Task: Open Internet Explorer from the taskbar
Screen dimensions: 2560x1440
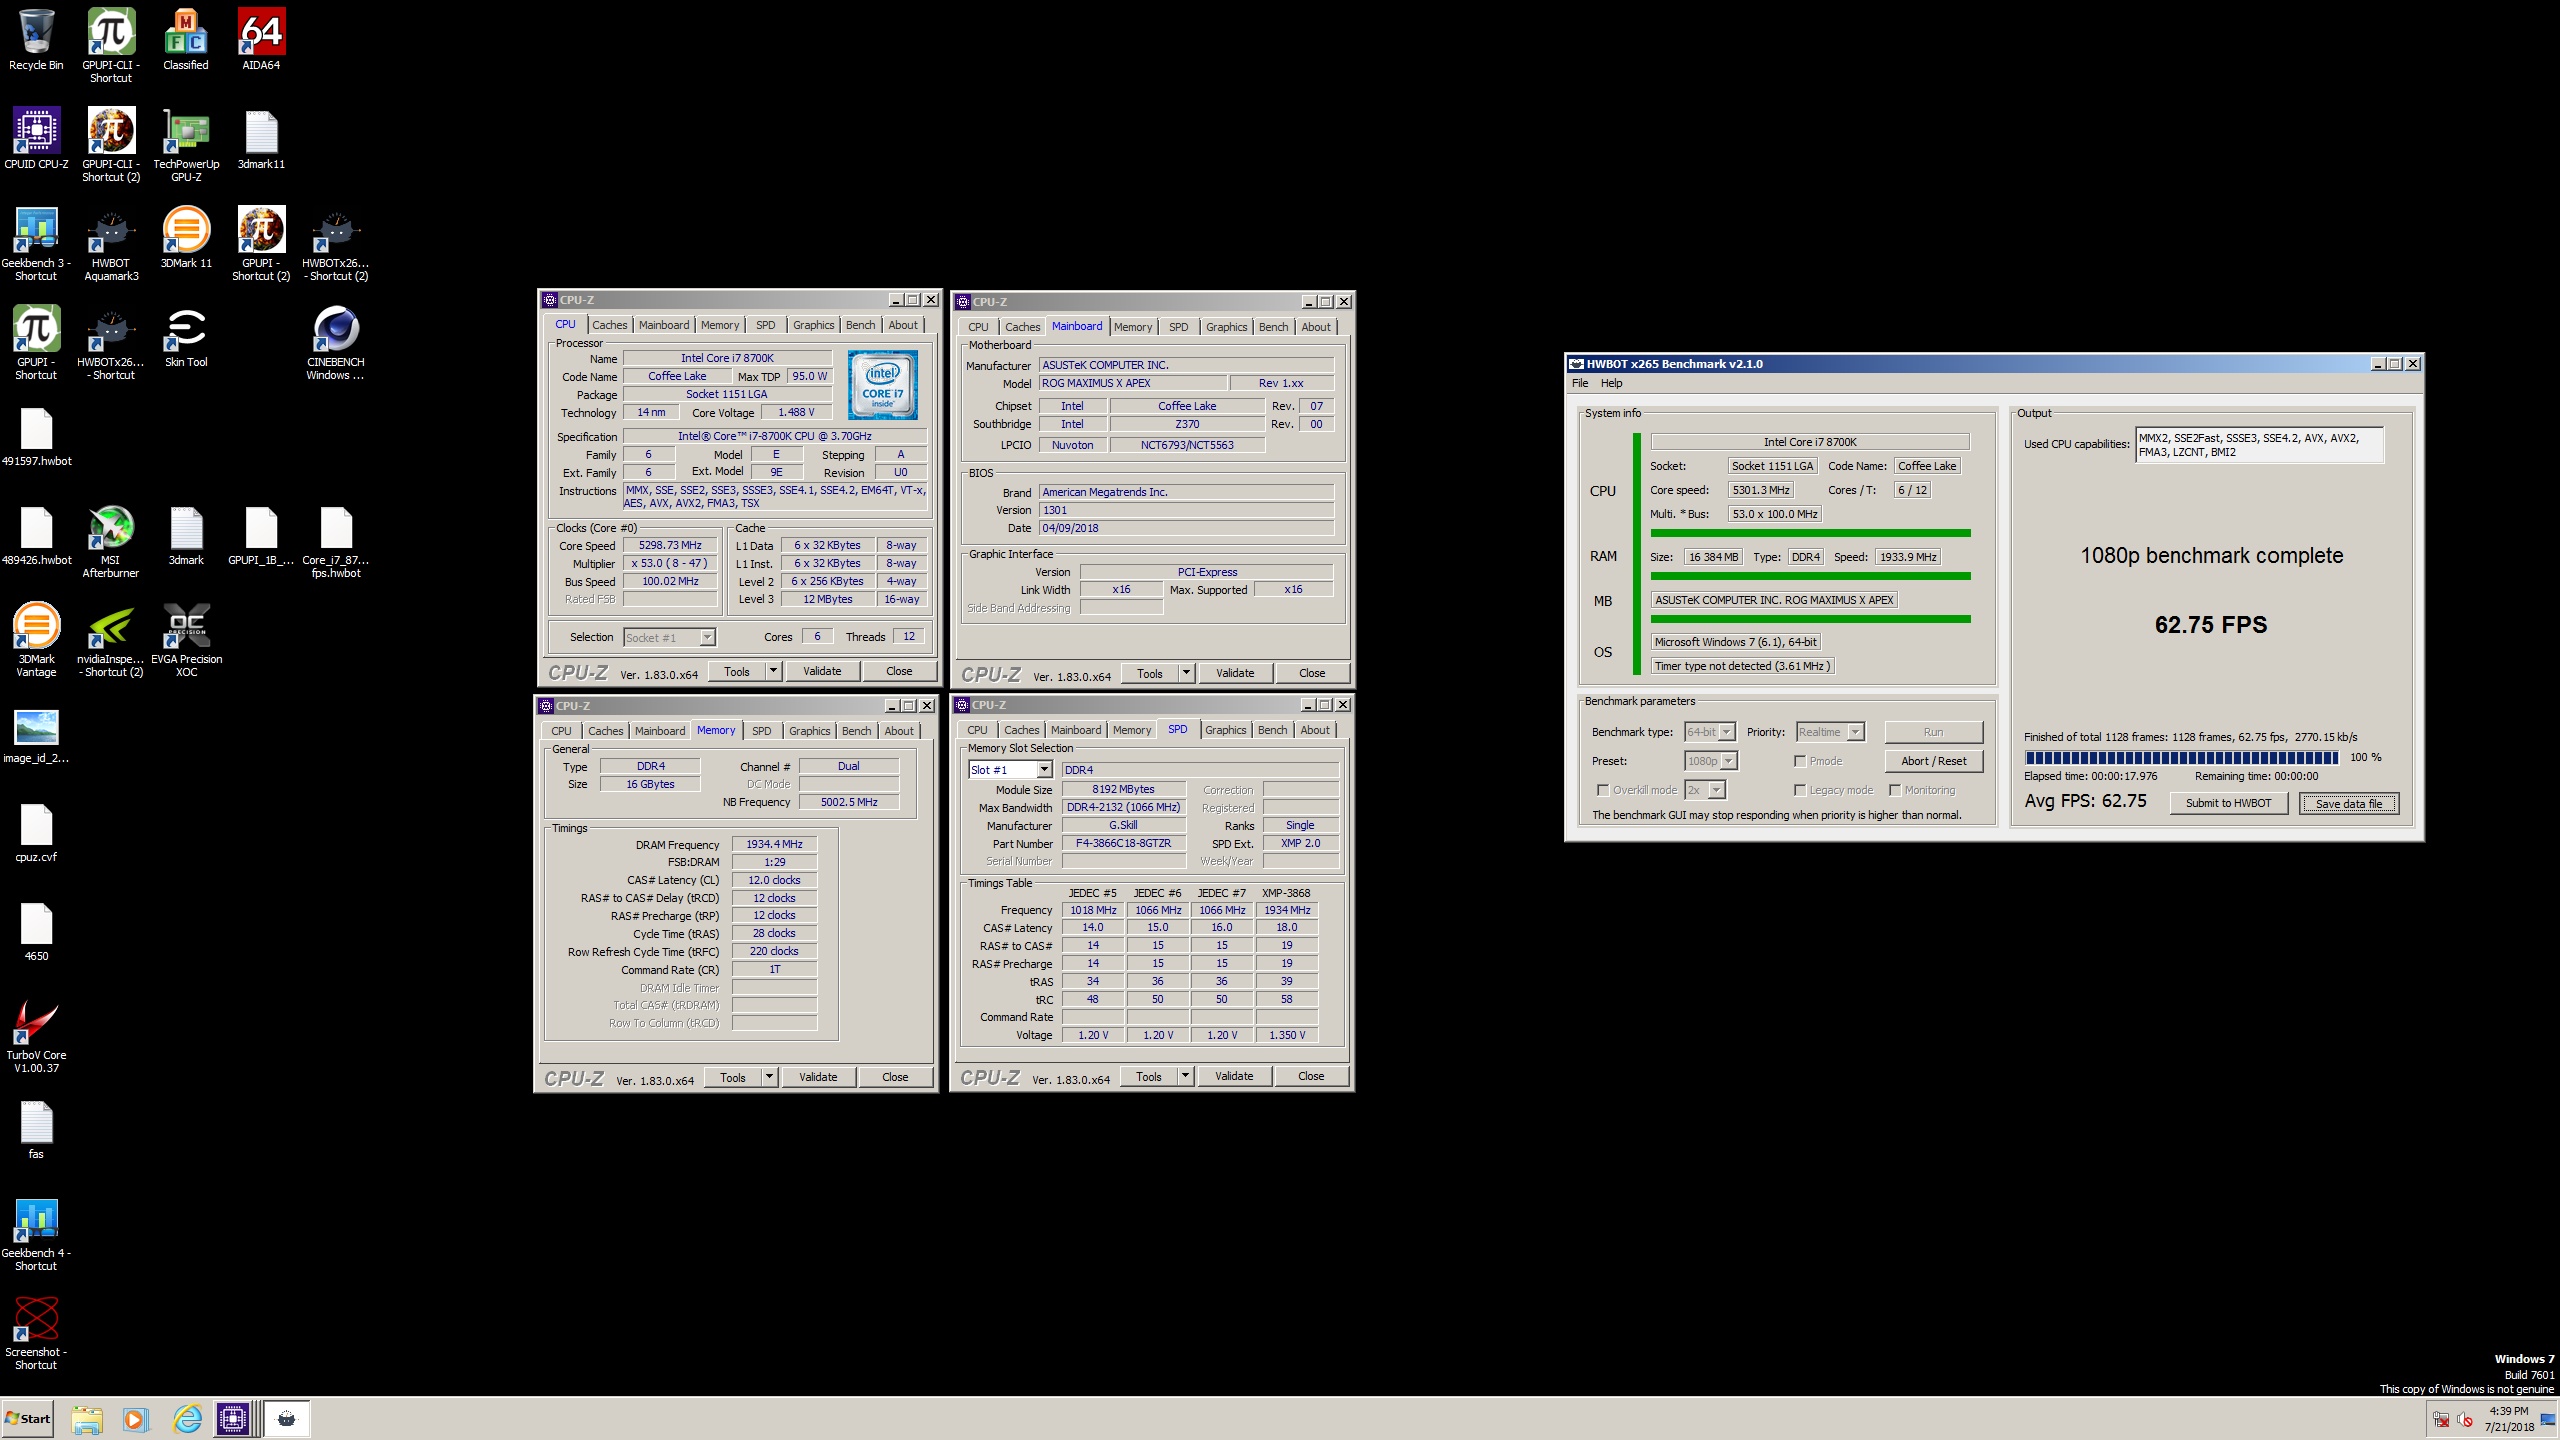Action: (187, 1419)
